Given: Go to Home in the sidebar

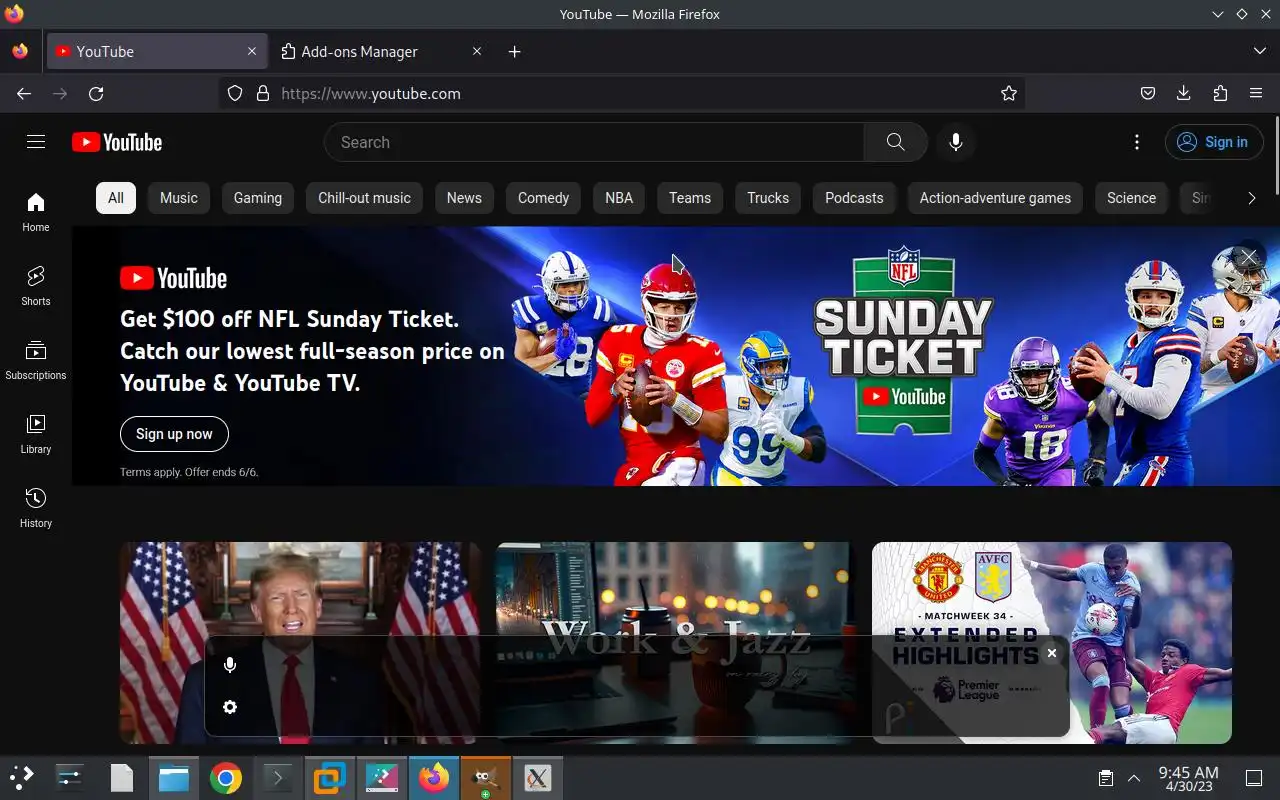Looking at the screenshot, I should coord(36,212).
